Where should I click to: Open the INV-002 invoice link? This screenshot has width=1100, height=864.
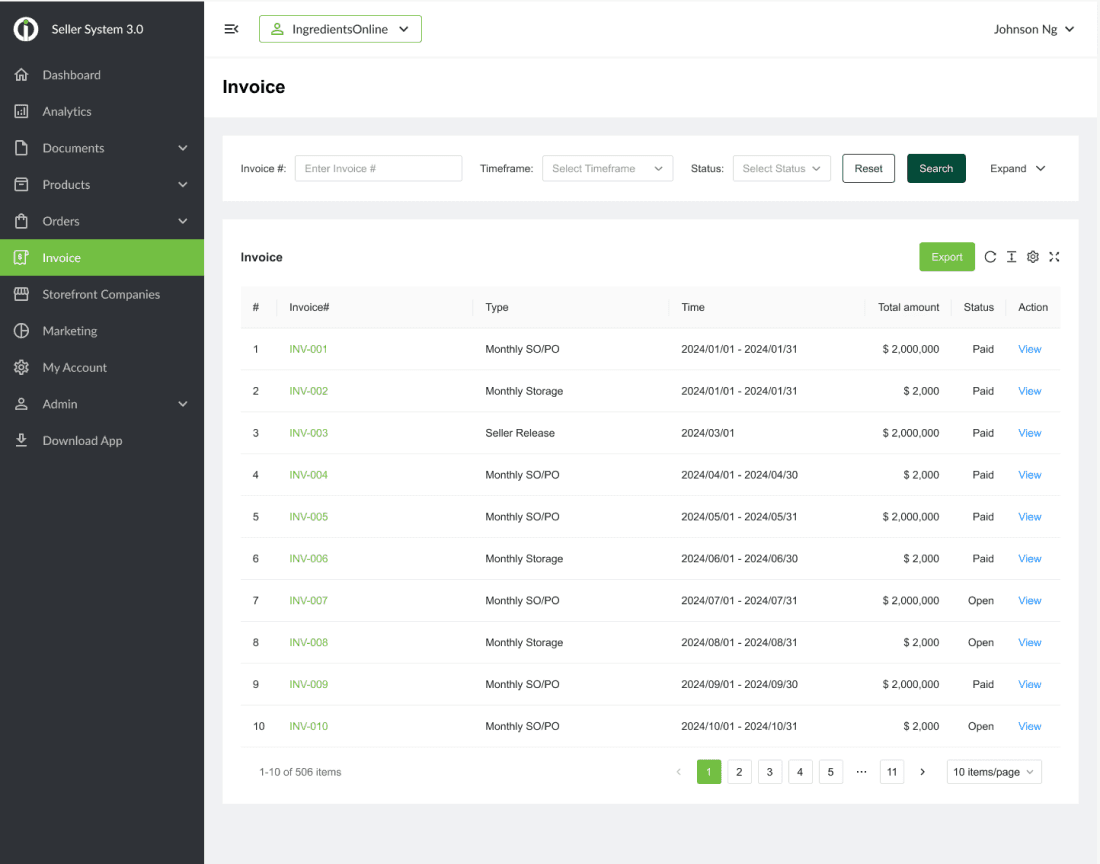click(308, 391)
